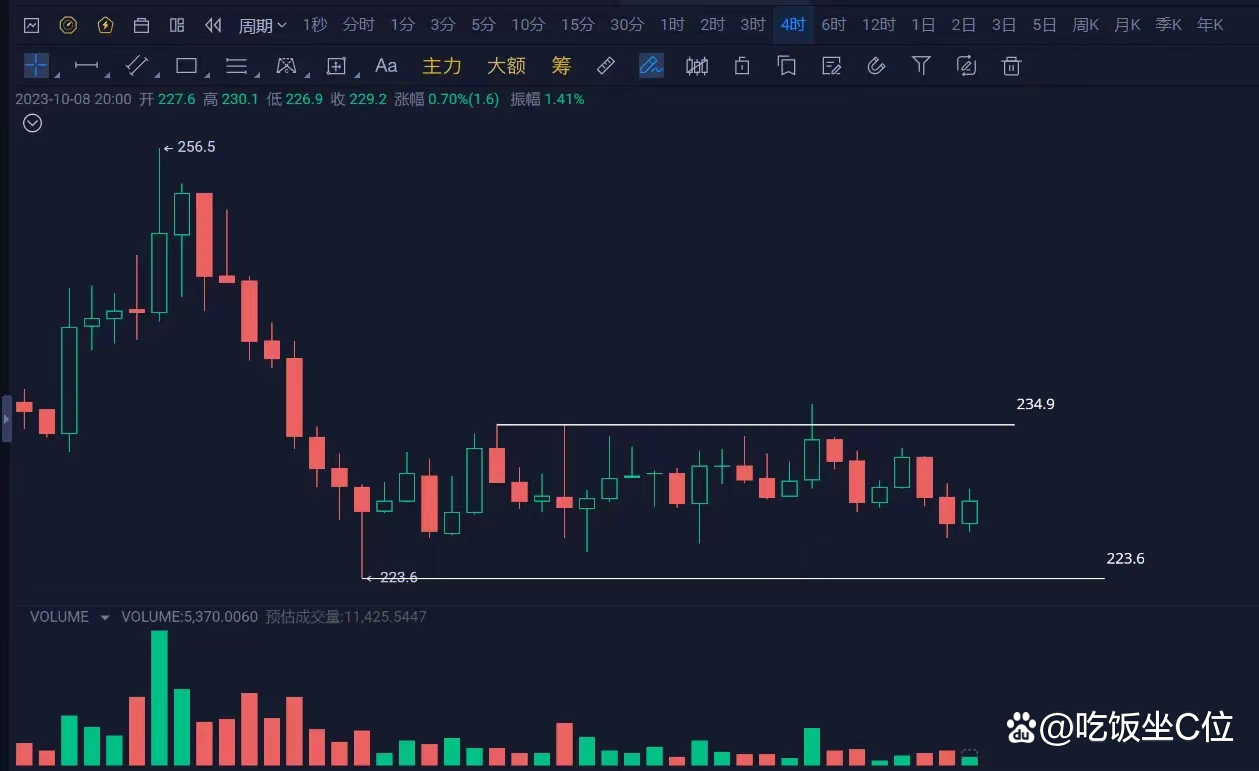Select the horizontal measure line tool
The image size is (1259, 771).
tap(87, 66)
